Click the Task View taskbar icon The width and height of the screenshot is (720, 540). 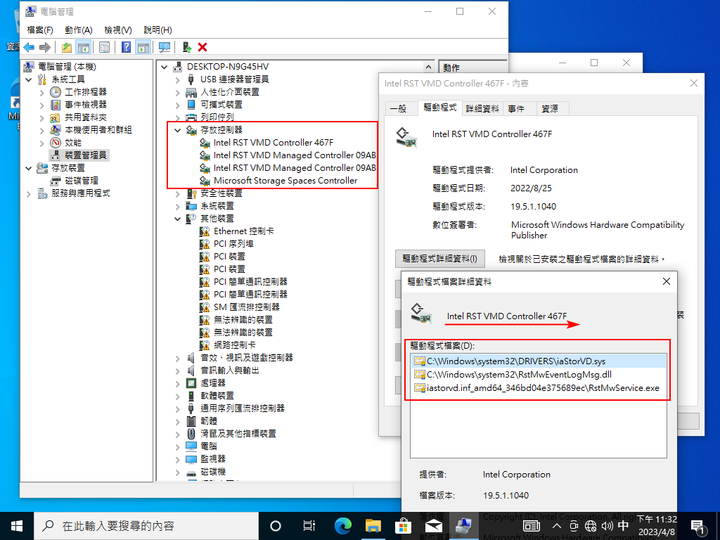point(309,526)
